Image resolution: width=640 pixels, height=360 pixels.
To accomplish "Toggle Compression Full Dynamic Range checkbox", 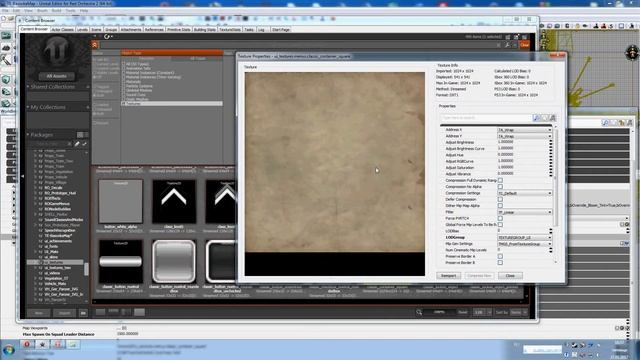I will tap(500, 180).
